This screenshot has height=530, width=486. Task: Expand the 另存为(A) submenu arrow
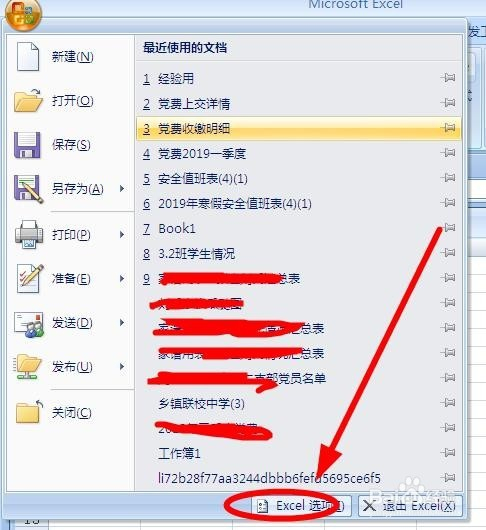coord(122,188)
